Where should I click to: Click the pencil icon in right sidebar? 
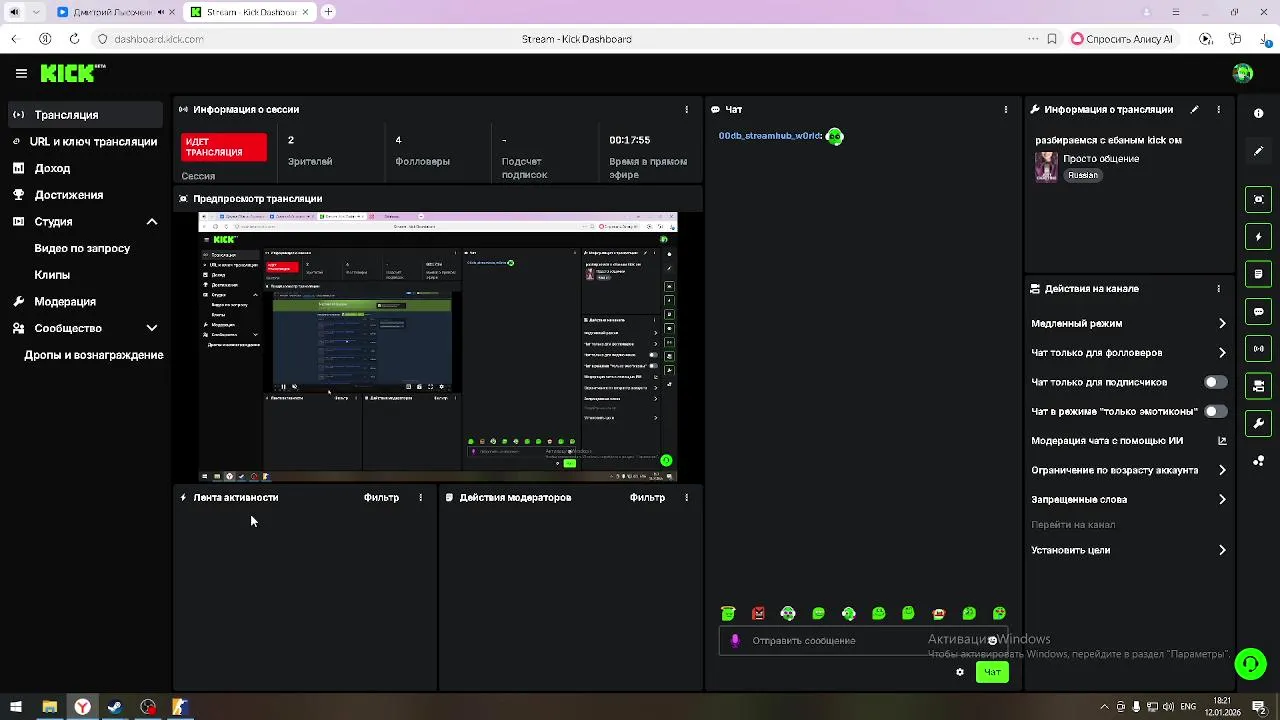click(x=1259, y=151)
